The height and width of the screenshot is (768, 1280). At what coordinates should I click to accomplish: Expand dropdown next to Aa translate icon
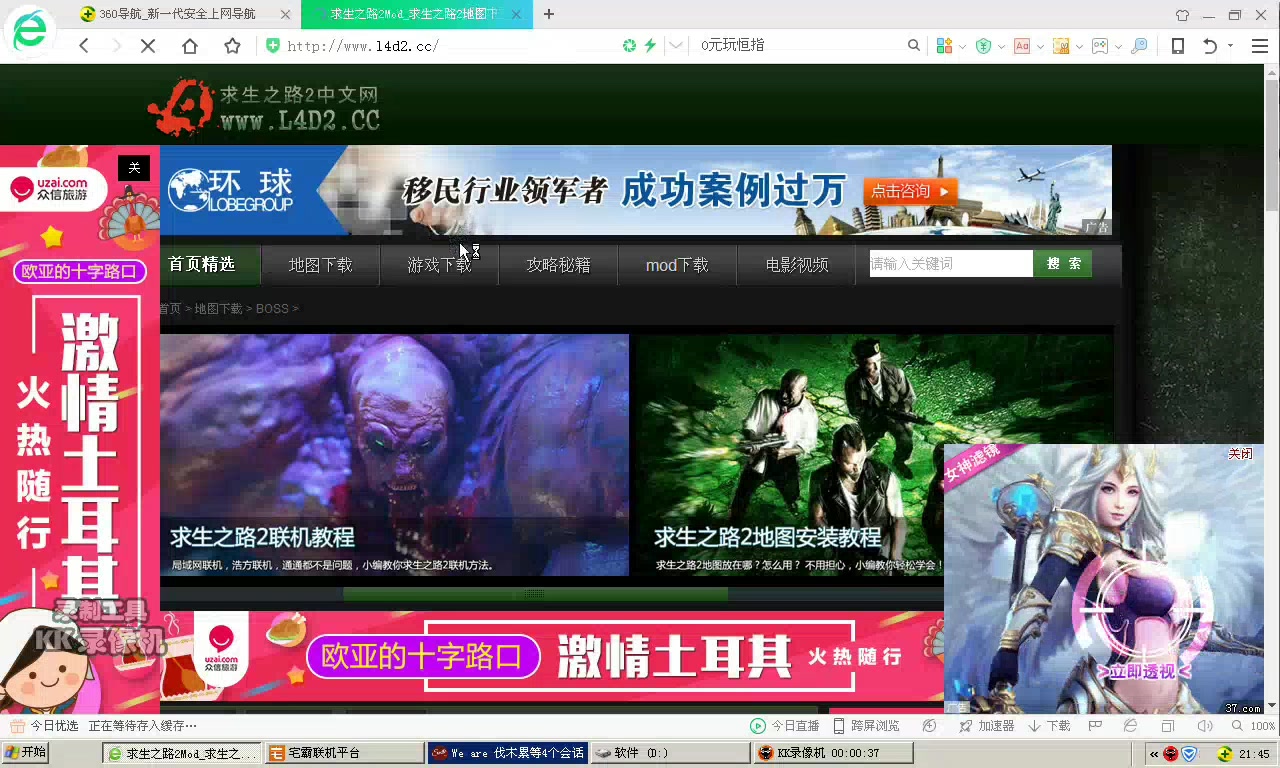(x=1040, y=46)
